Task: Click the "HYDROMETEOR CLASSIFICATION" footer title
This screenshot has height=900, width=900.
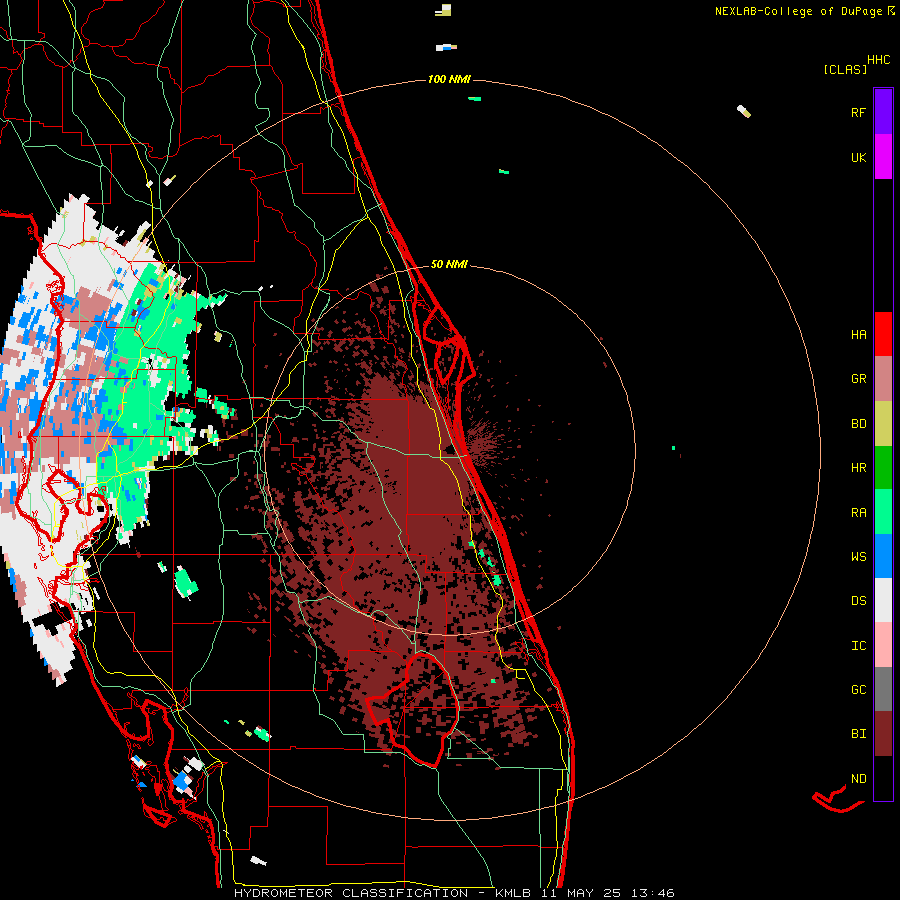Action: 351,893
